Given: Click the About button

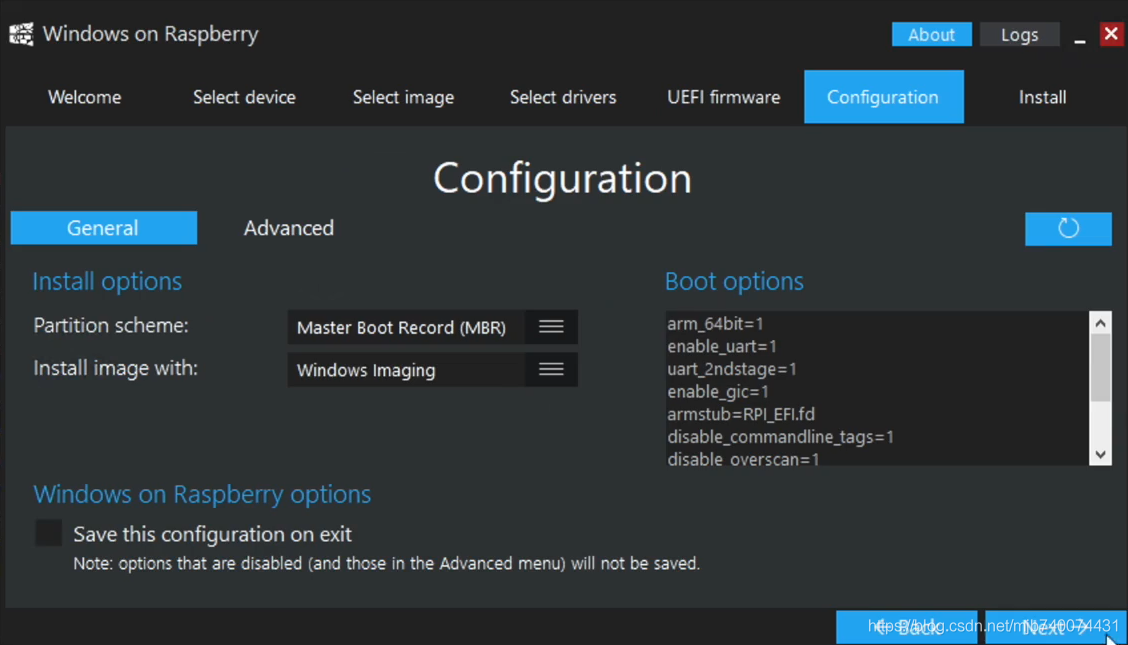Looking at the screenshot, I should [931, 34].
